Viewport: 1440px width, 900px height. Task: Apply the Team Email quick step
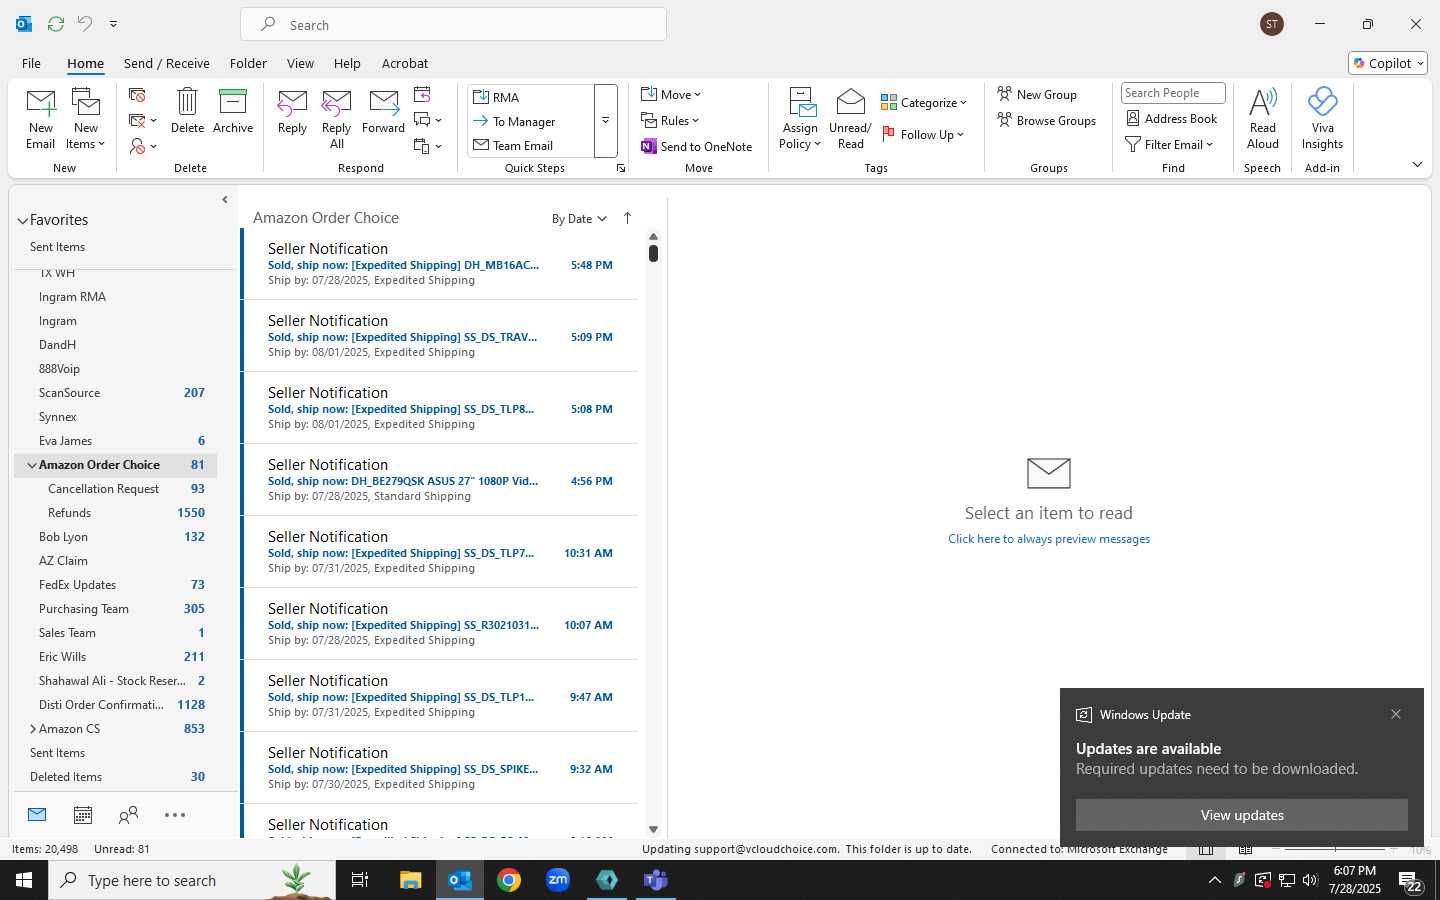tap(531, 145)
